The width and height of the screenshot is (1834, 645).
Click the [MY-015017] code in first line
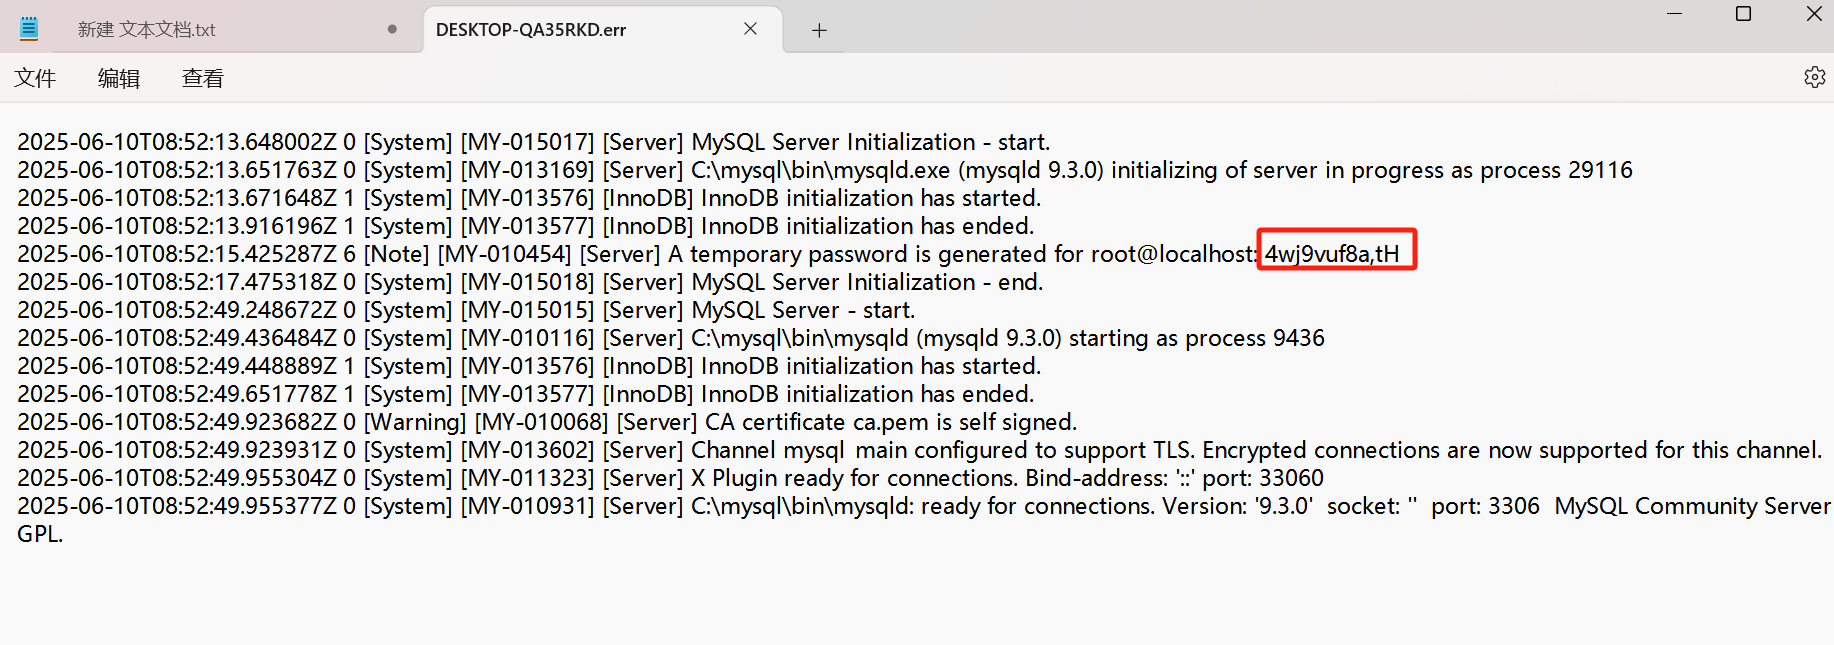[527, 142]
